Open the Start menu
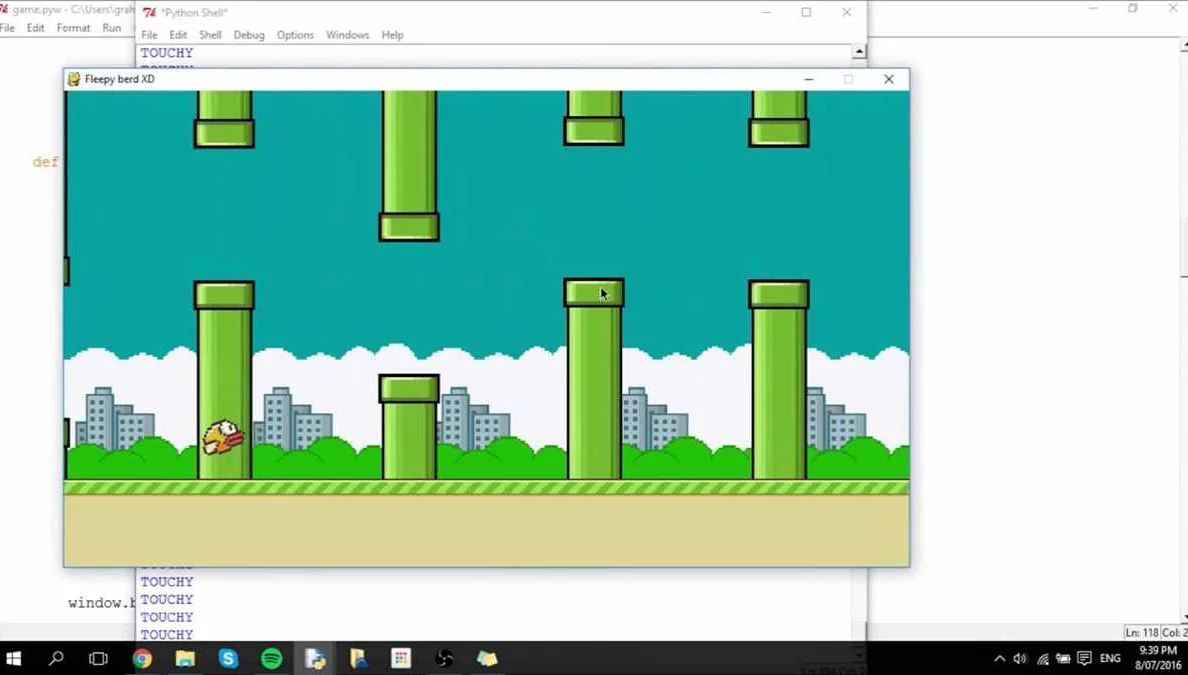The width and height of the screenshot is (1188, 675). [x=14, y=659]
